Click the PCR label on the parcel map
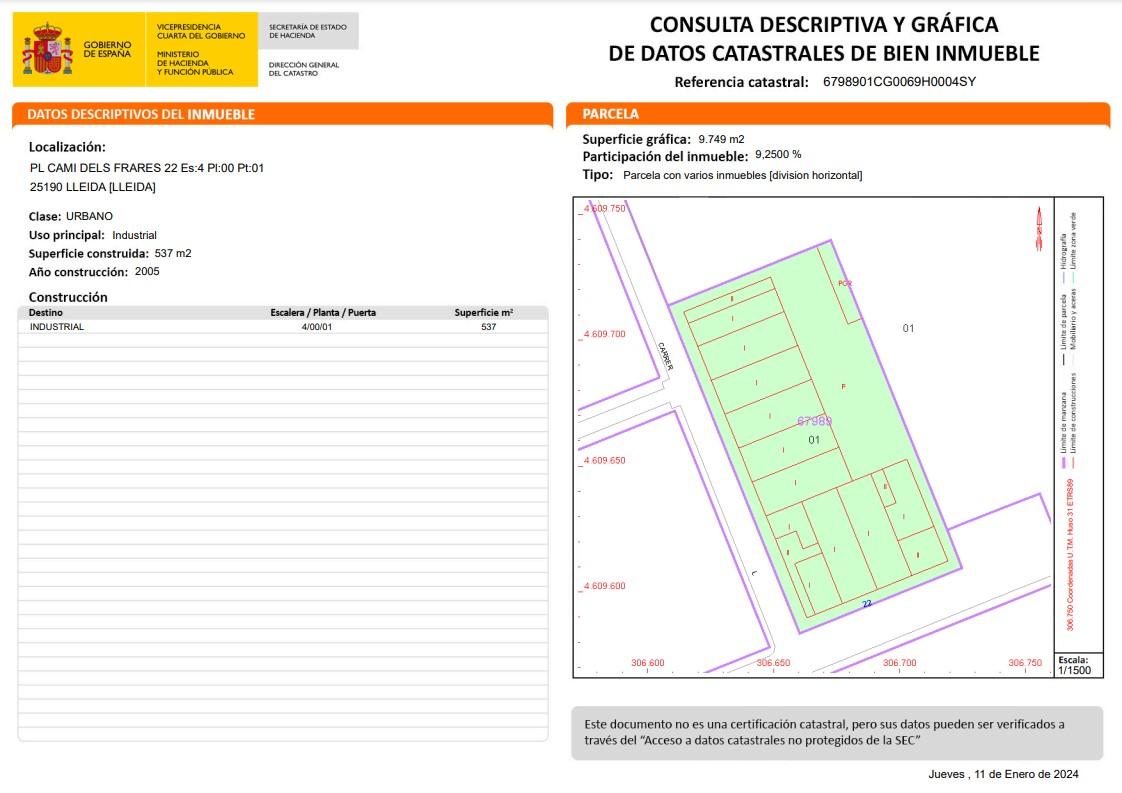 [845, 284]
